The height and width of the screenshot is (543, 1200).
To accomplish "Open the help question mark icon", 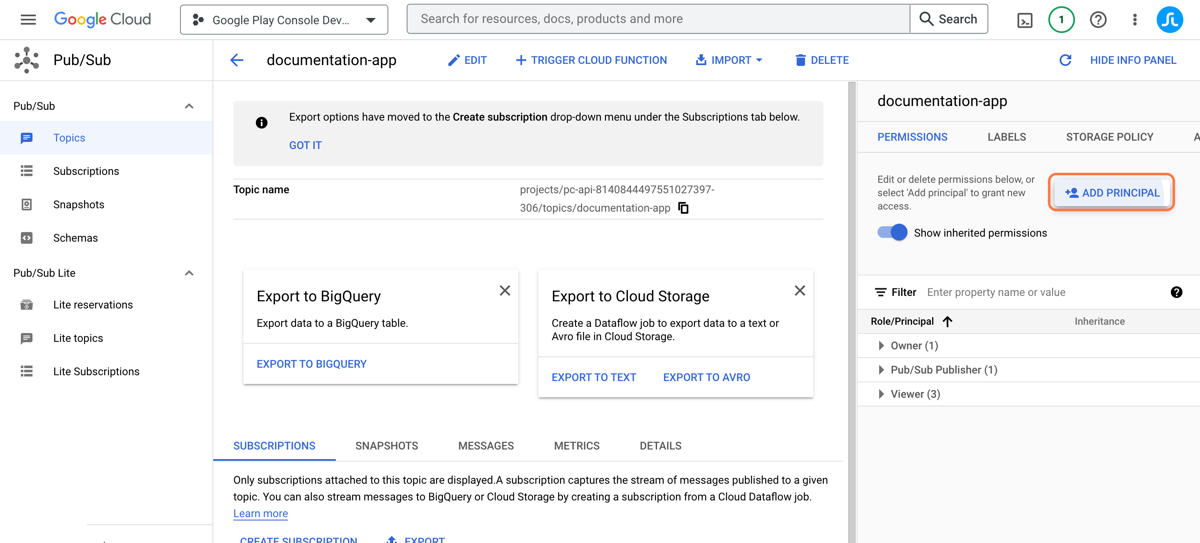I will (1098, 20).
